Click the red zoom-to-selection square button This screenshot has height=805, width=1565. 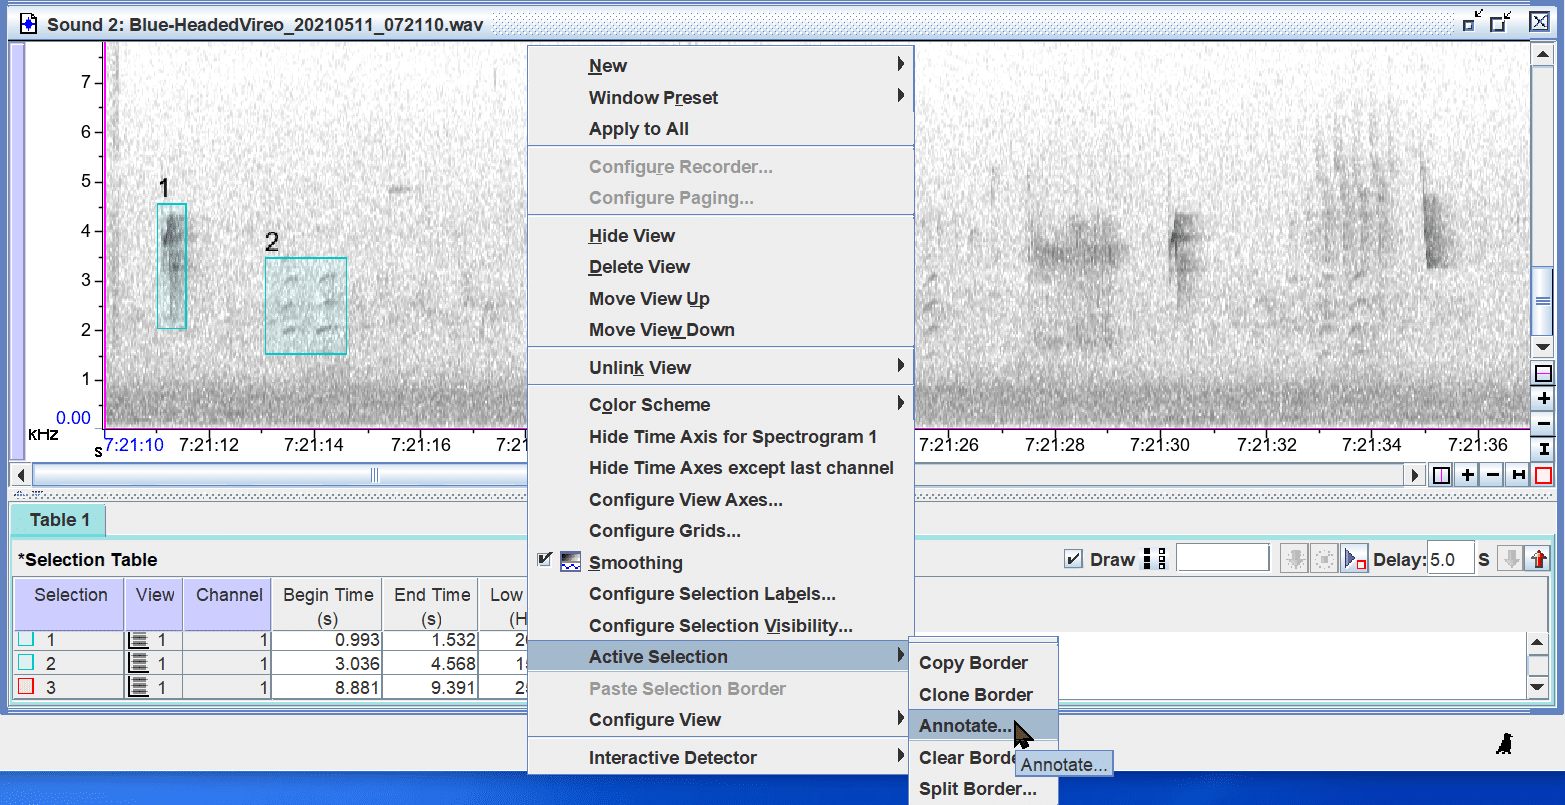point(1543,475)
